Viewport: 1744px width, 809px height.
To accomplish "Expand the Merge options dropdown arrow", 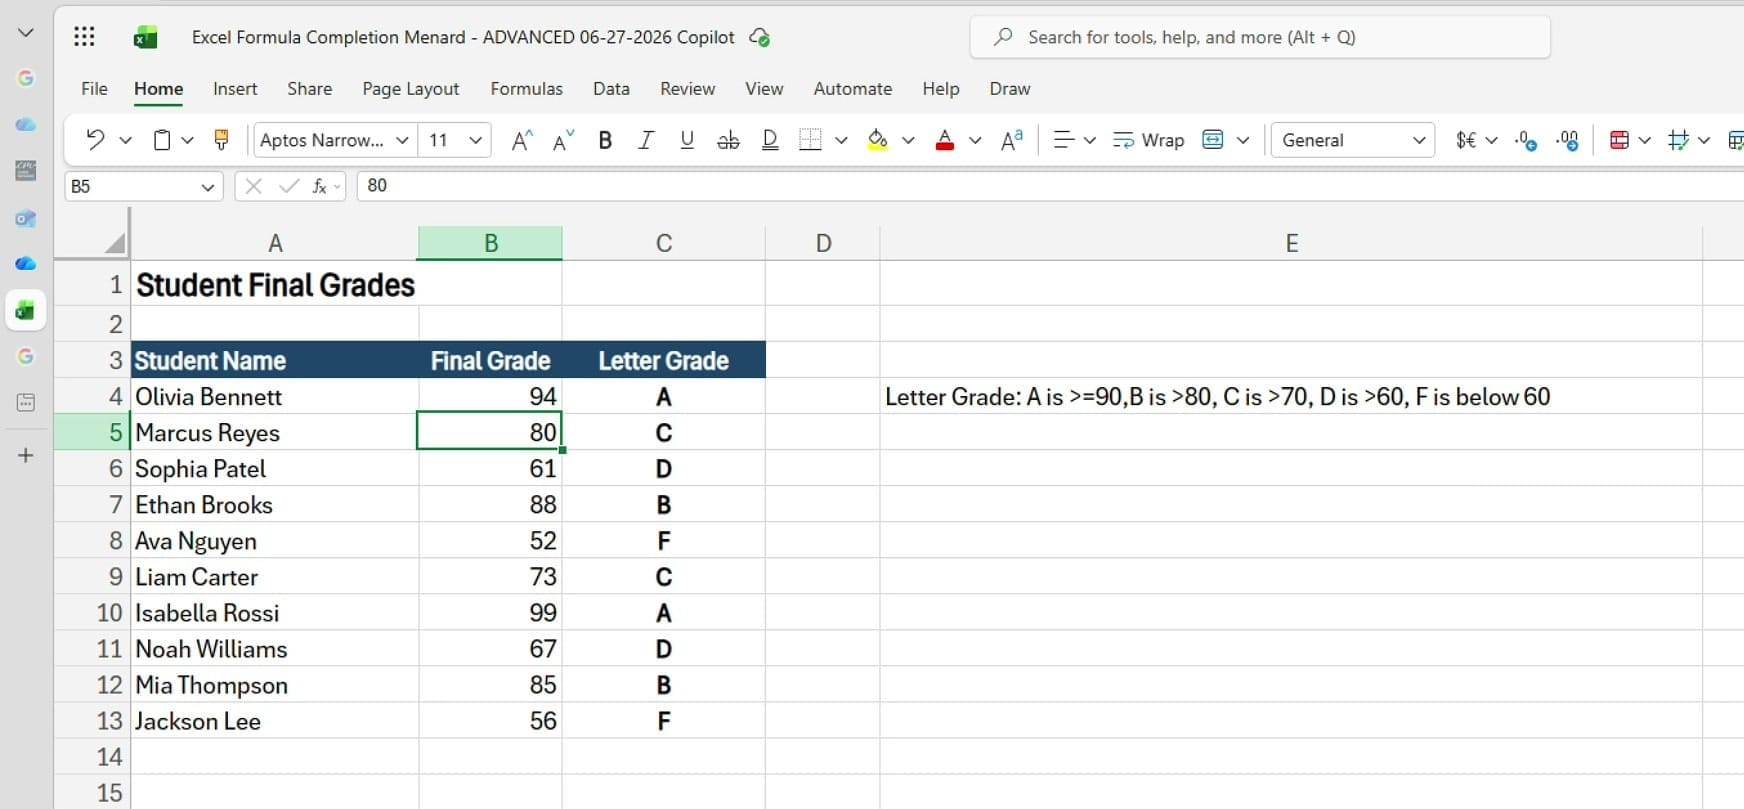I will (x=1243, y=140).
